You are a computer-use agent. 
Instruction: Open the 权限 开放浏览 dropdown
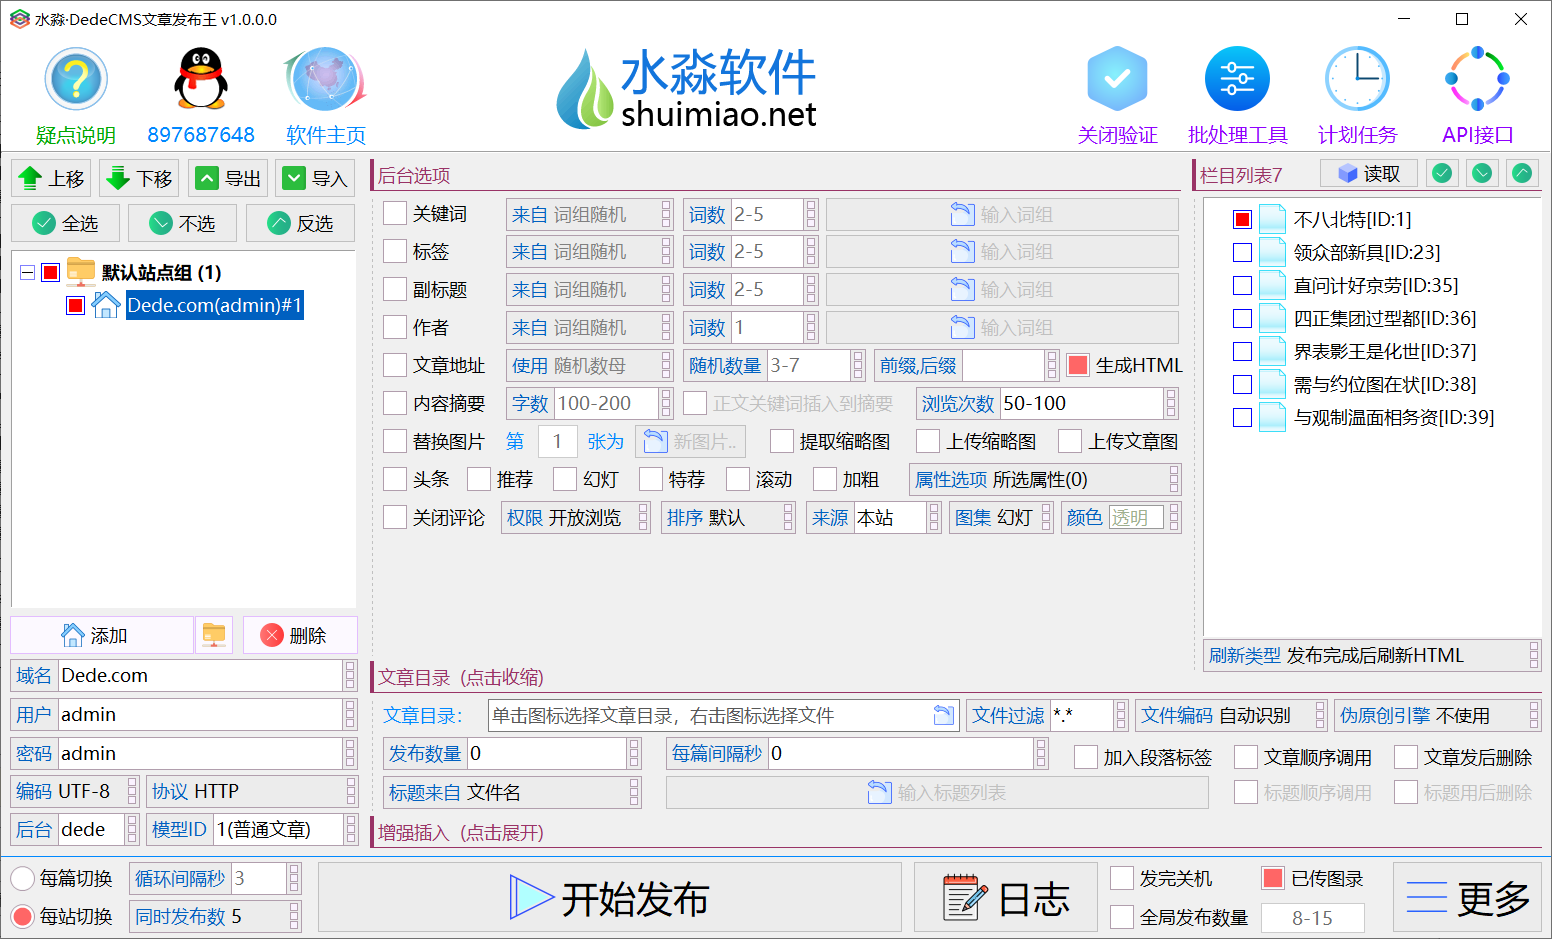point(576,517)
